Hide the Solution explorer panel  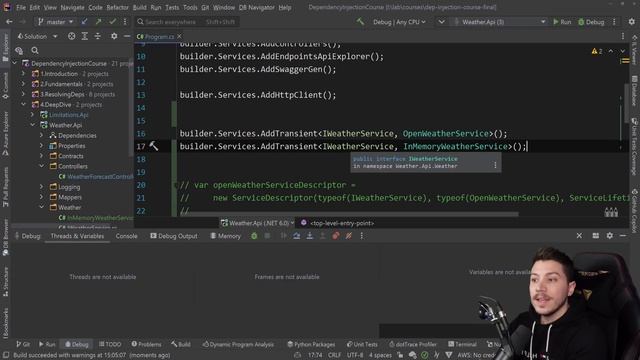[x=127, y=36]
